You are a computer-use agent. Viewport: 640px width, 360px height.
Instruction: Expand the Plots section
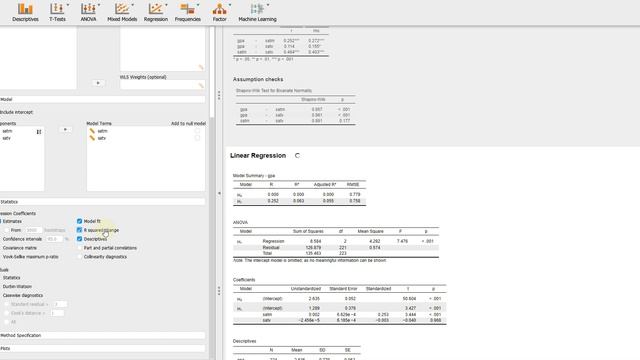click(102, 349)
